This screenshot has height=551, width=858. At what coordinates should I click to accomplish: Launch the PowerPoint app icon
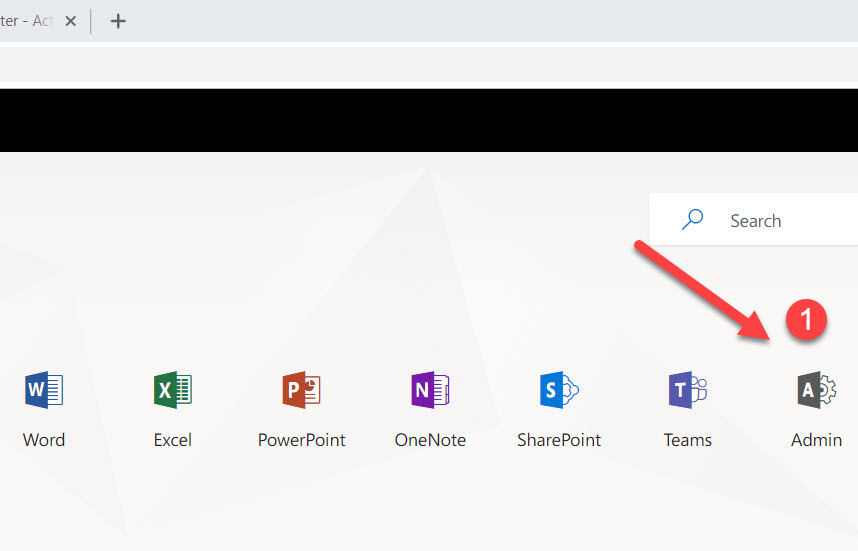[302, 390]
